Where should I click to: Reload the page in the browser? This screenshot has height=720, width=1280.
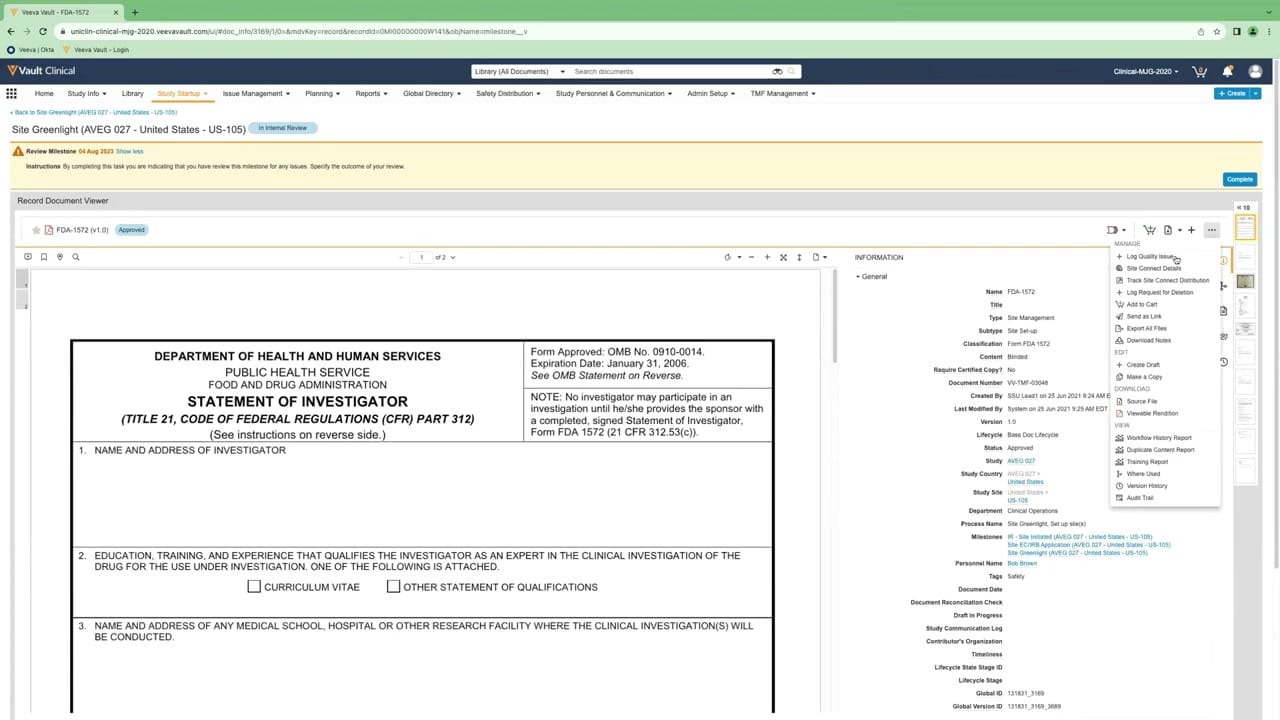45,31
